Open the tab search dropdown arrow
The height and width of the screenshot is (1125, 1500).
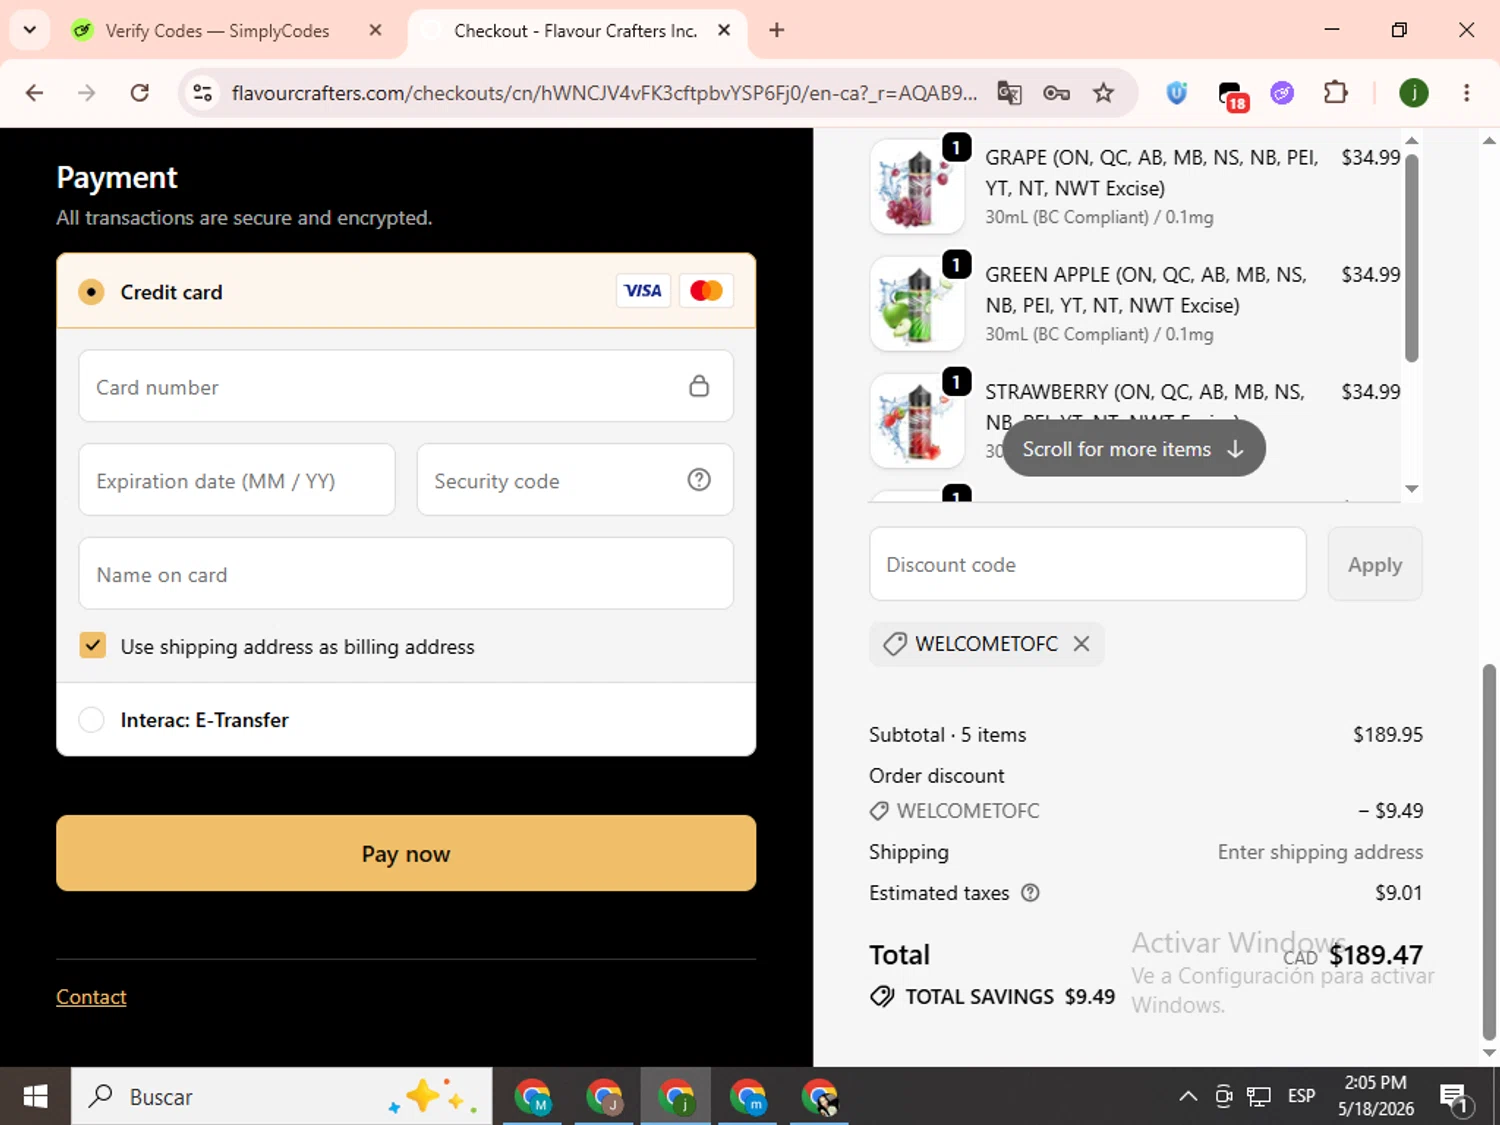(30, 30)
